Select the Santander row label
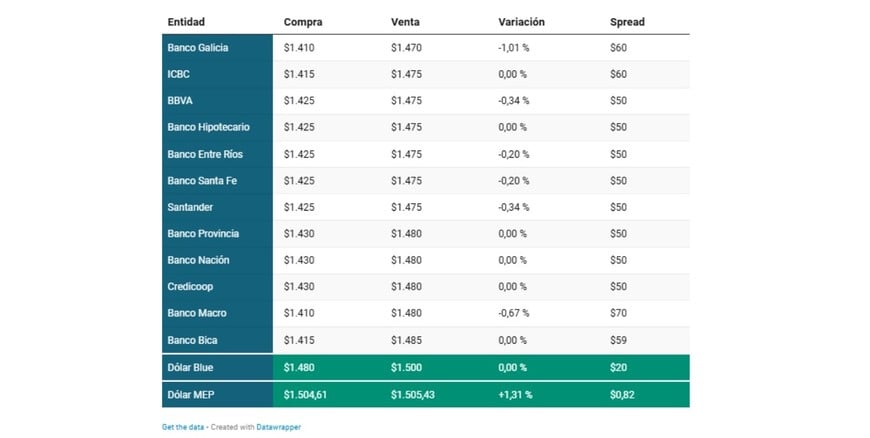 tap(190, 207)
